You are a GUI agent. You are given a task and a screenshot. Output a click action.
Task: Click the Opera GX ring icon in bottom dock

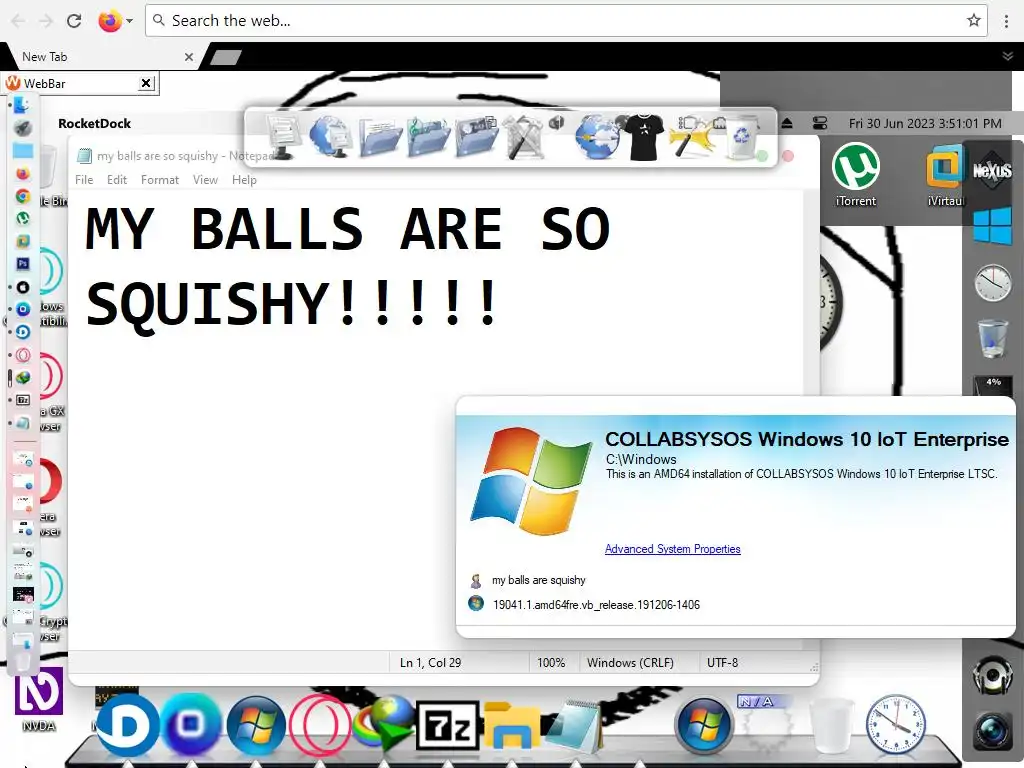click(x=320, y=726)
